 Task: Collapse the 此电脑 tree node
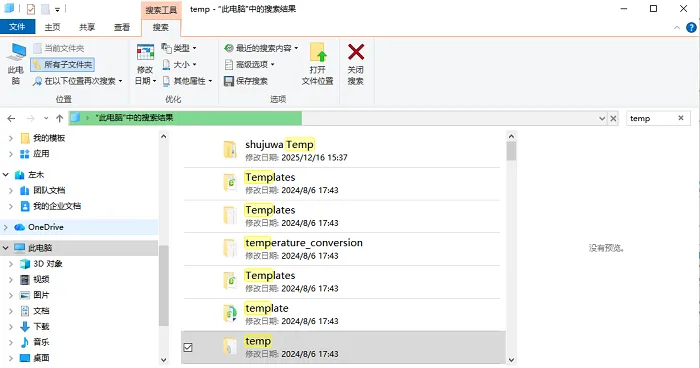(x=6, y=248)
